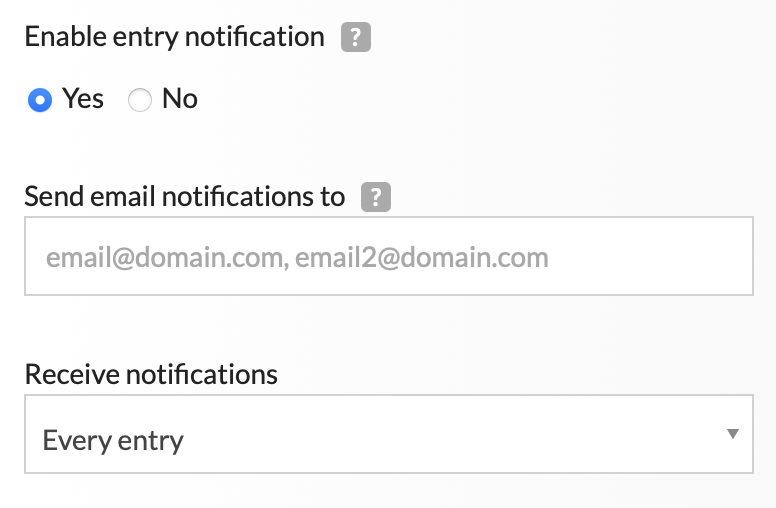Open the Receive notifications dropdown

coord(388,434)
